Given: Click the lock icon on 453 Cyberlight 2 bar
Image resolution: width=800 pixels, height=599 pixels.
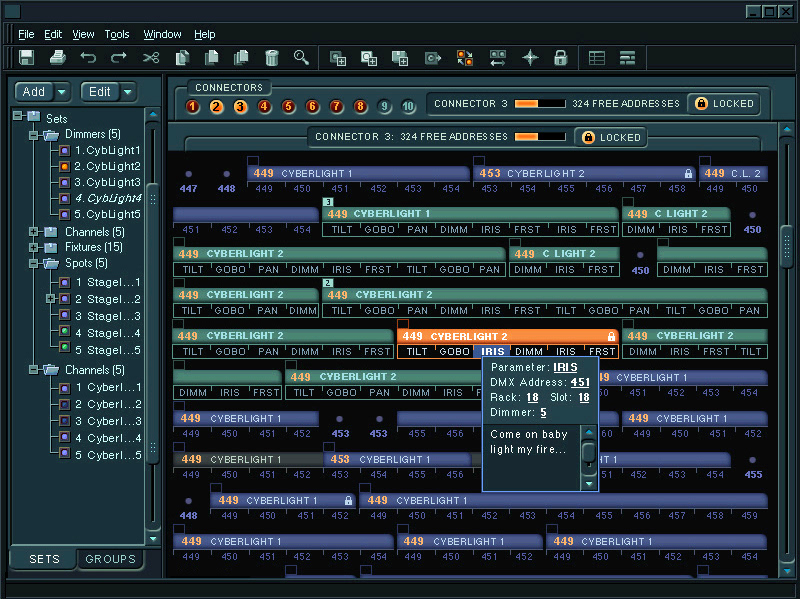Looking at the screenshot, I should [688, 173].
